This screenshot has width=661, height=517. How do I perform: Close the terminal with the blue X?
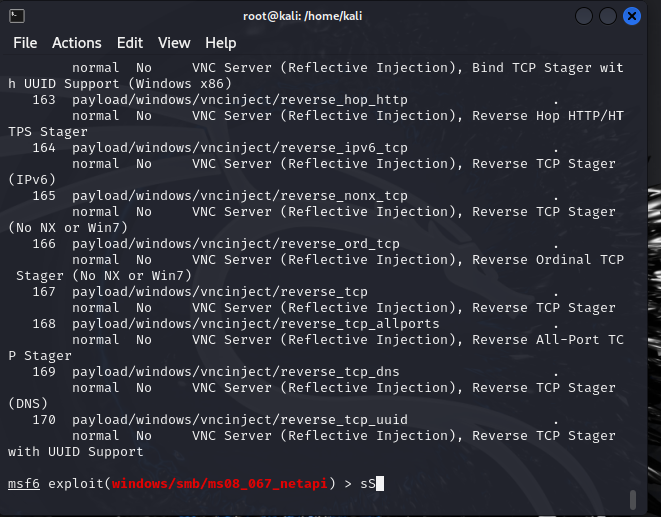click(632, 16)
